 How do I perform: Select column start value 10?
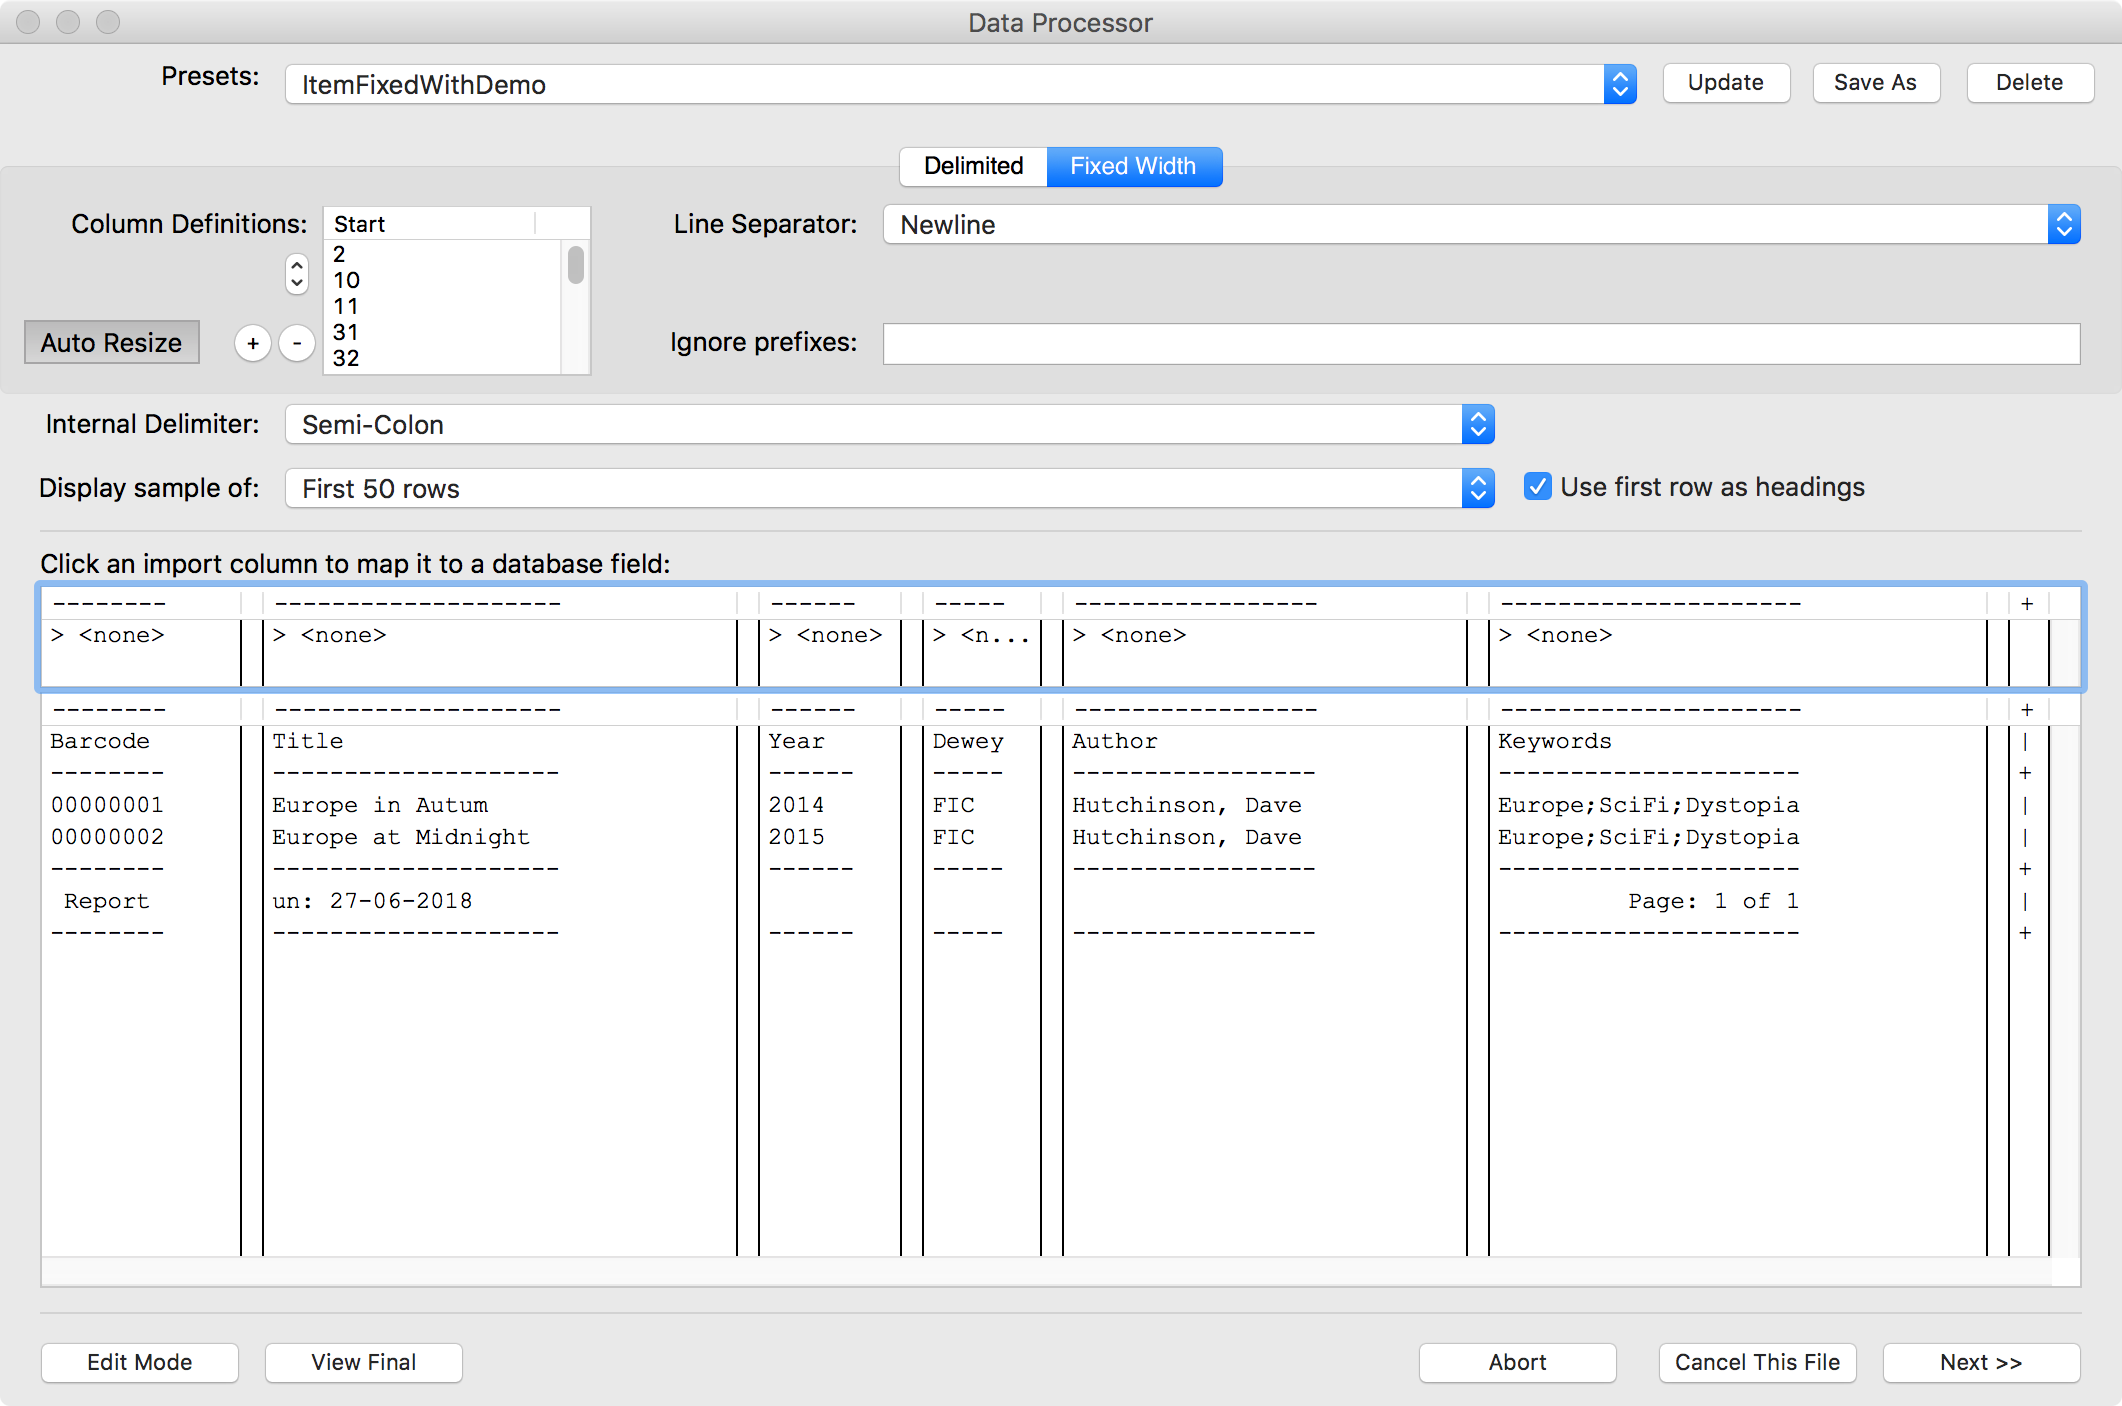[x=443, y=280]
